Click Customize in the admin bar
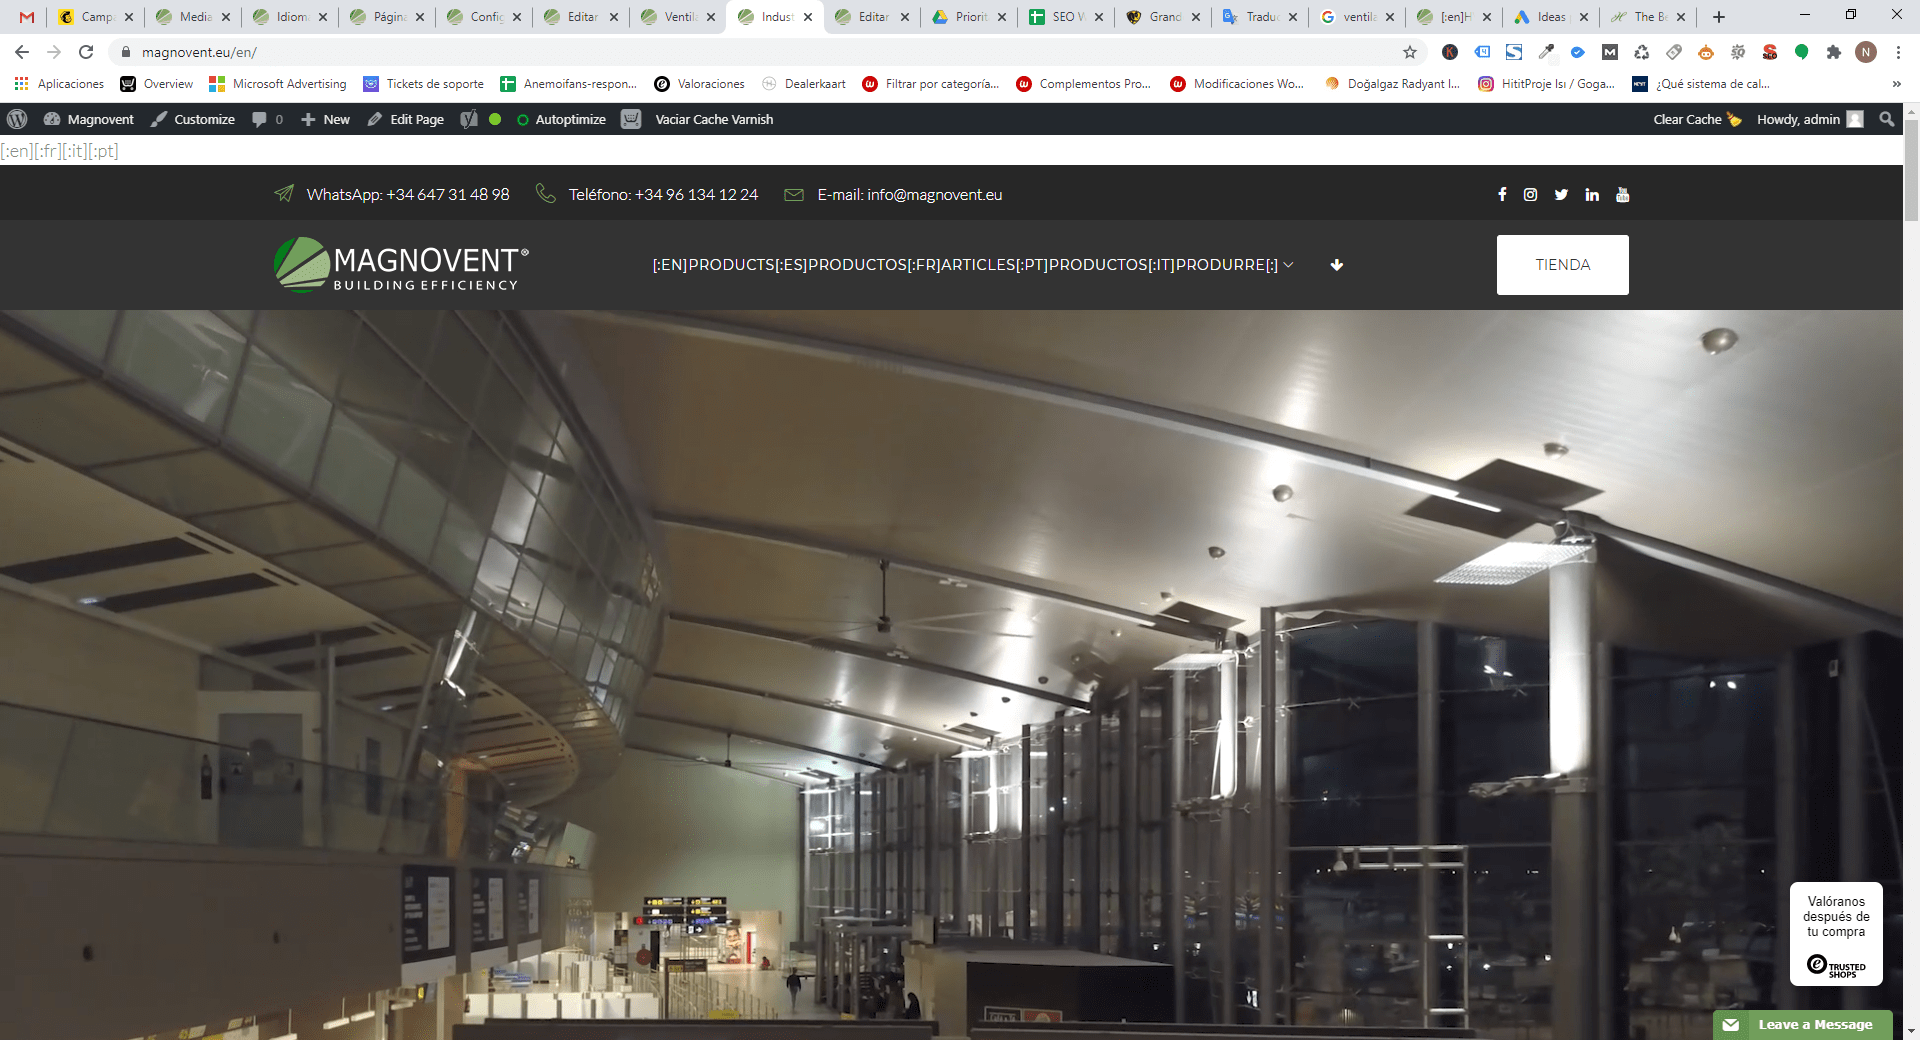The image size is (1920, 1040). (x=193, y=119)
